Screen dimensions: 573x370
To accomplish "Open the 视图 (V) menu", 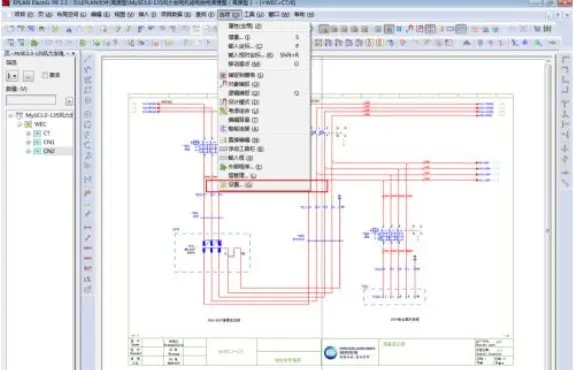I will coord(124,14).
